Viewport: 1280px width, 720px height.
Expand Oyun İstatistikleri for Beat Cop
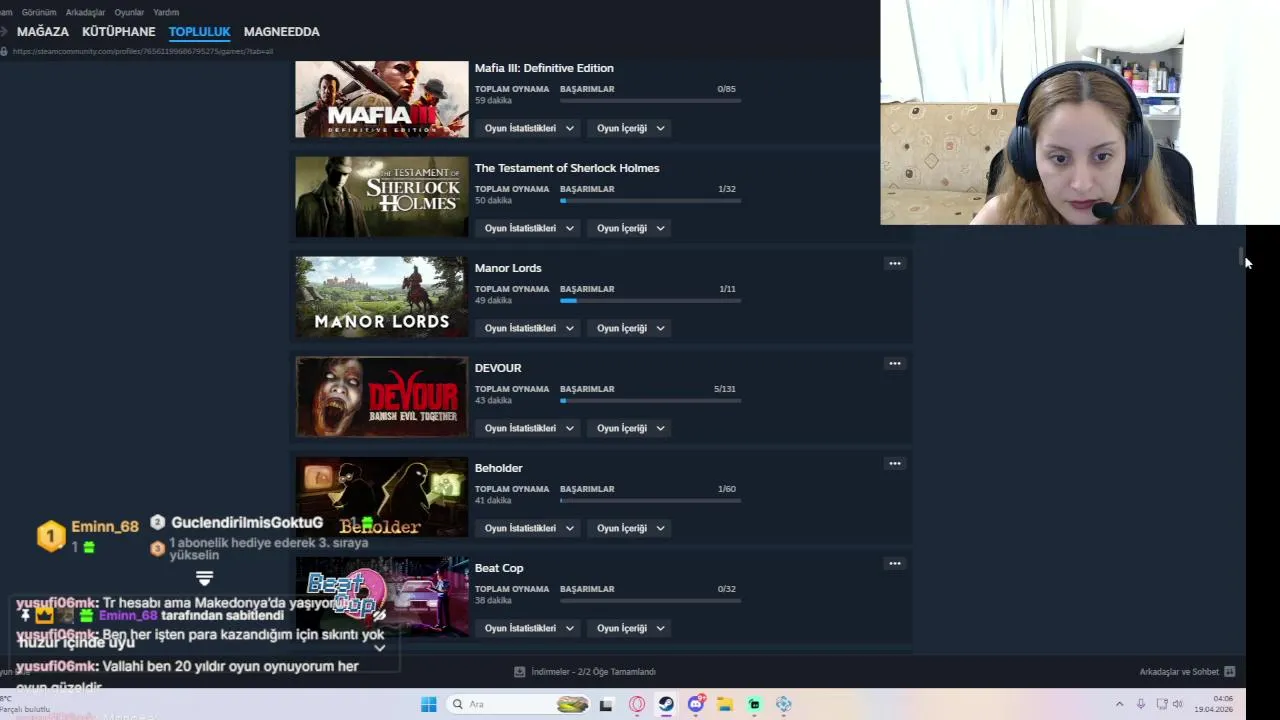point(528,628)
